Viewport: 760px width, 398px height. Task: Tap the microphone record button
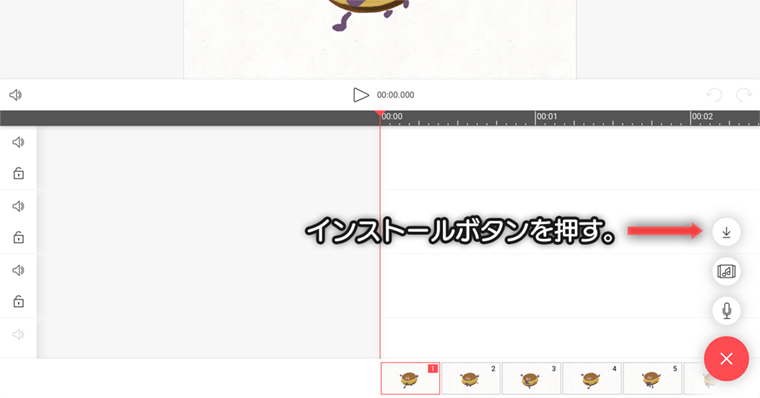click(726, 310)
